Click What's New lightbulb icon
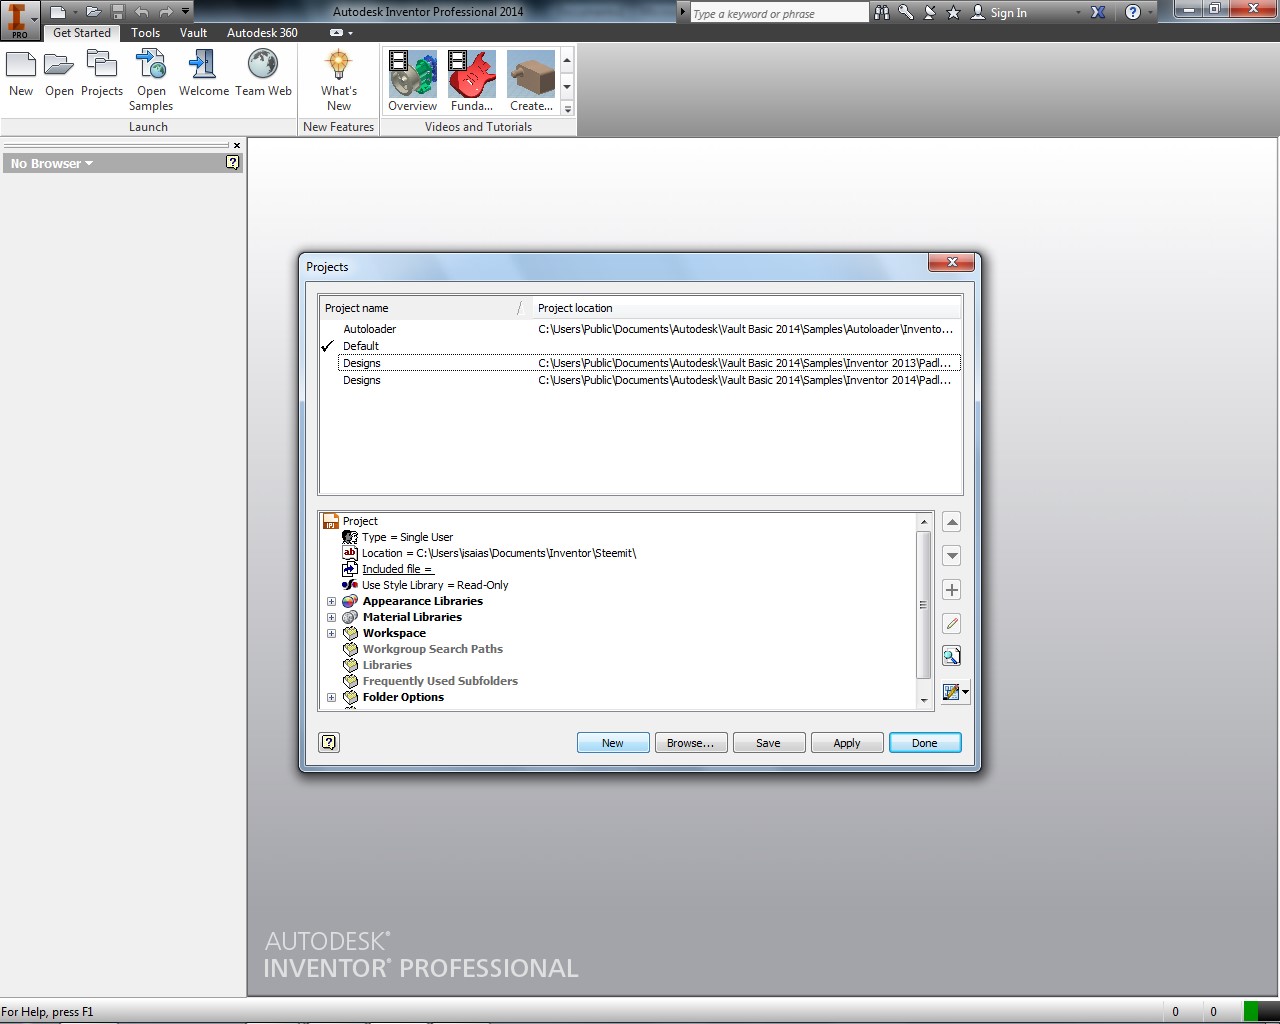Screen dimensions: 1280x1024 [x=339, y=80]
